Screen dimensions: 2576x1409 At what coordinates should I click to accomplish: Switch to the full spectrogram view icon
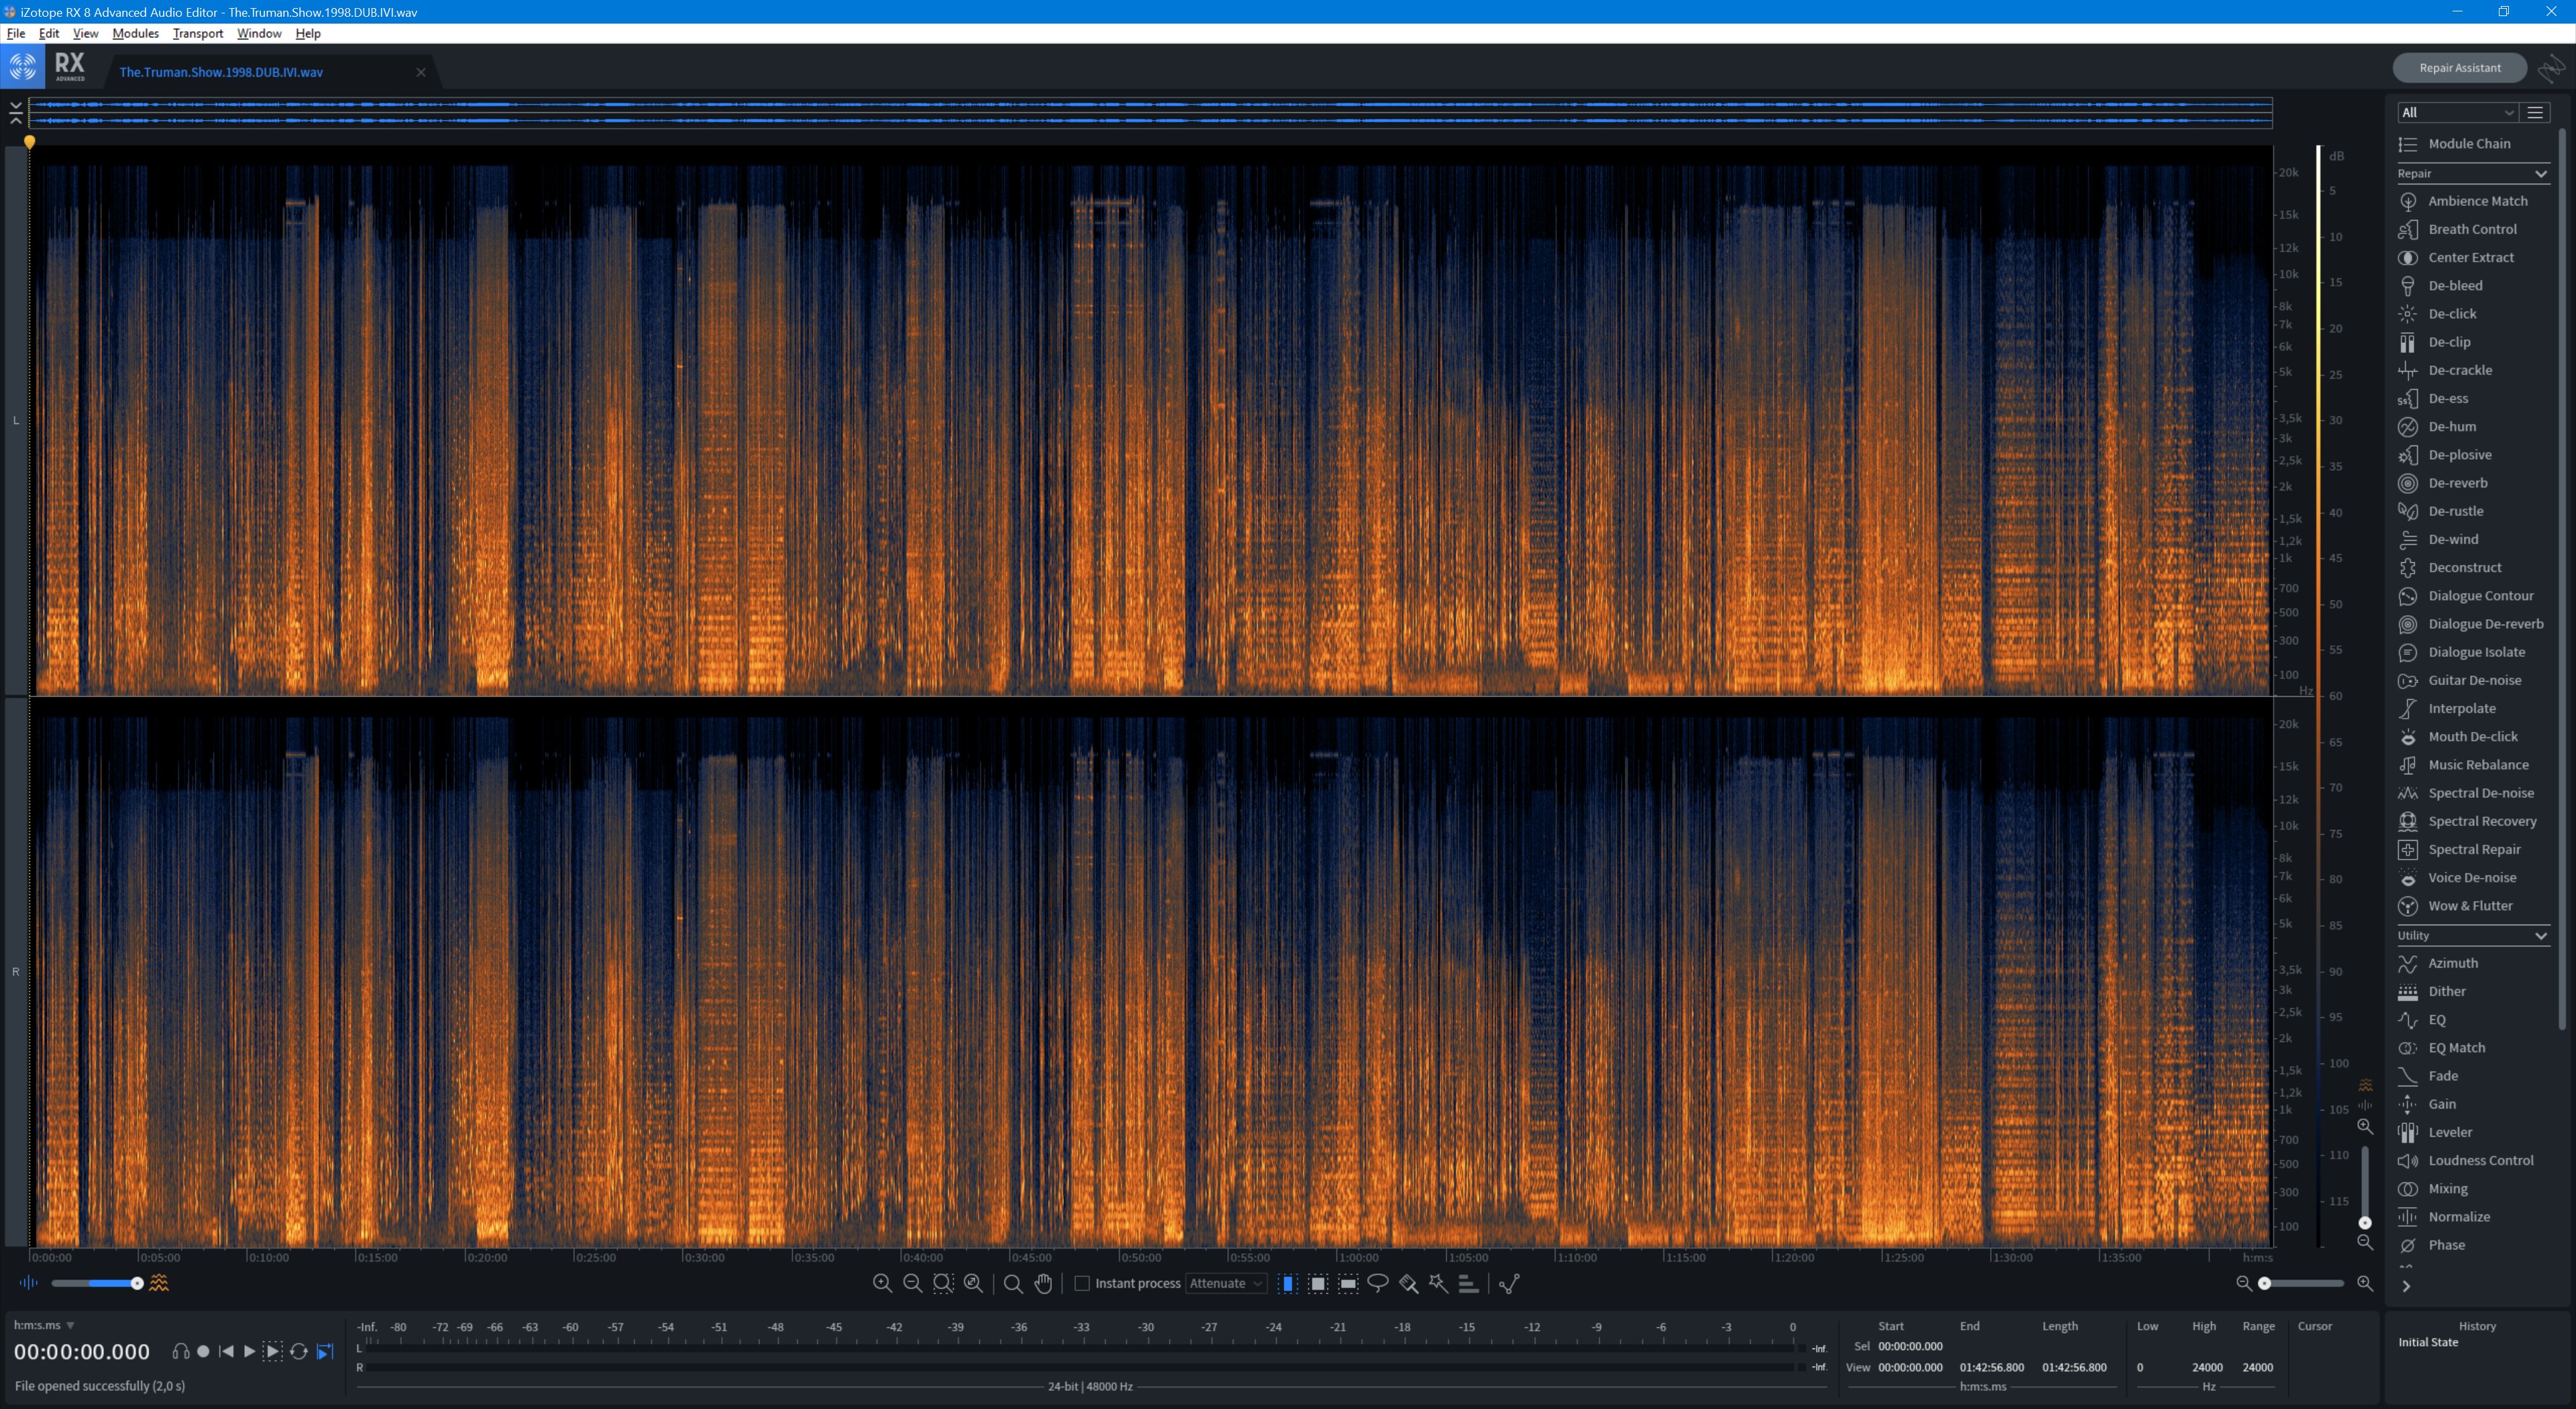tap(159, 1283)
